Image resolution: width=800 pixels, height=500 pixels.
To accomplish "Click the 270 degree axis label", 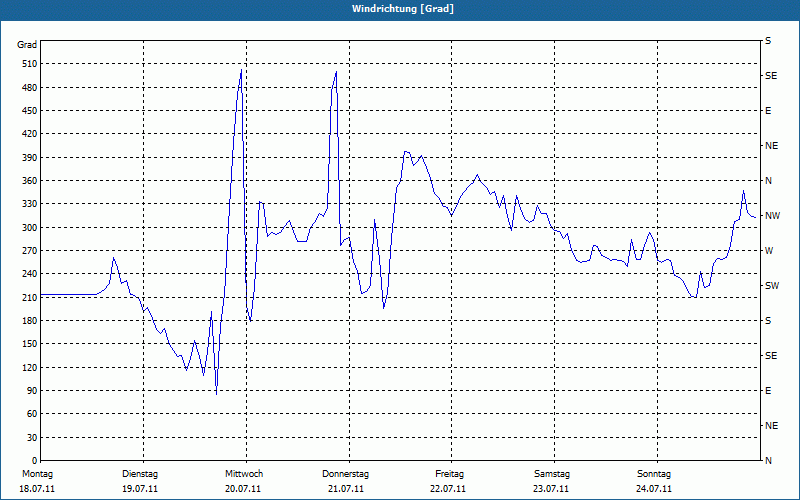I will (30, 251).
